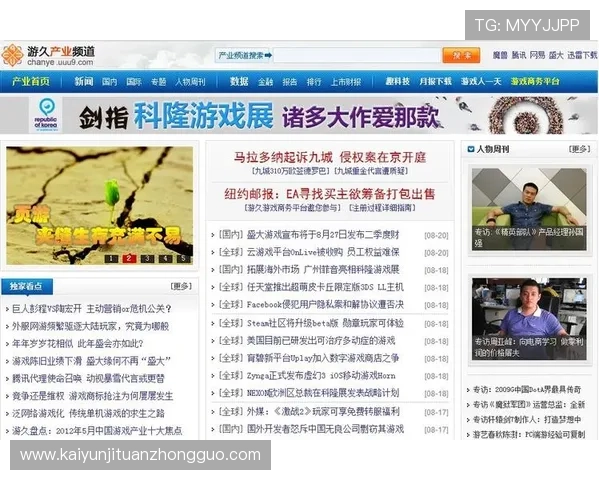The width and height of the screenshot is (600, 480).
Task: Switch slideshow to slide 5
Action: [x=183, y=258]
